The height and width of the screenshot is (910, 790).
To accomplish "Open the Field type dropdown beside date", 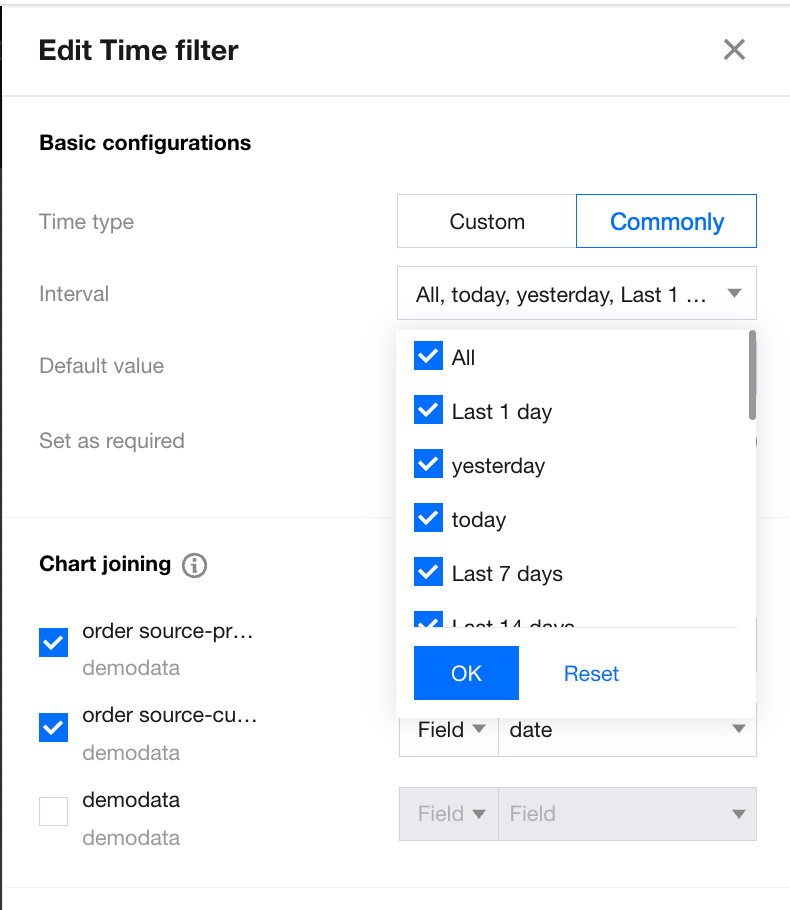I will [449, 730].
